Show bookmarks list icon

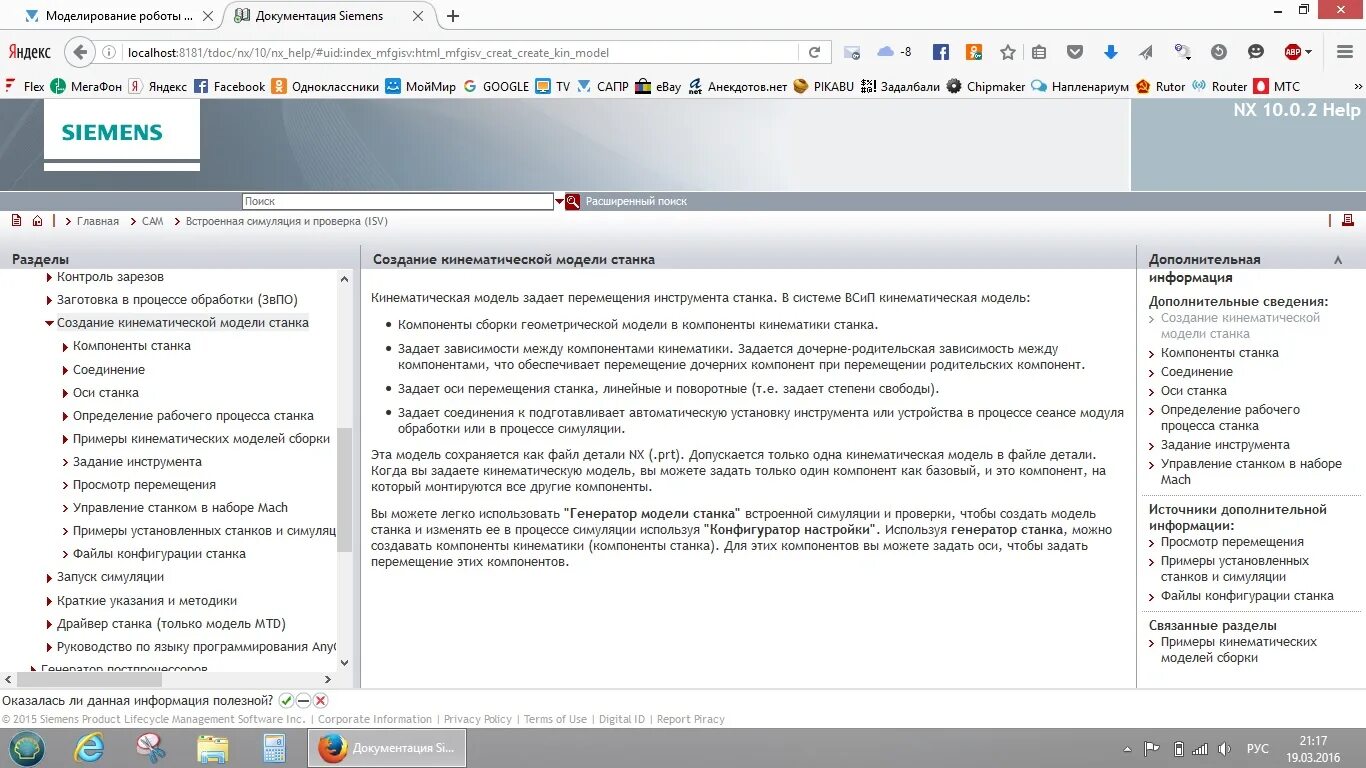(1039, 52)
